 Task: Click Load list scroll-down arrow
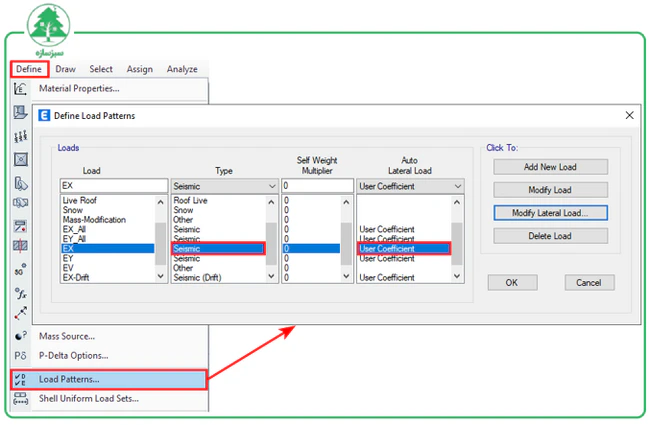[161, 276]
